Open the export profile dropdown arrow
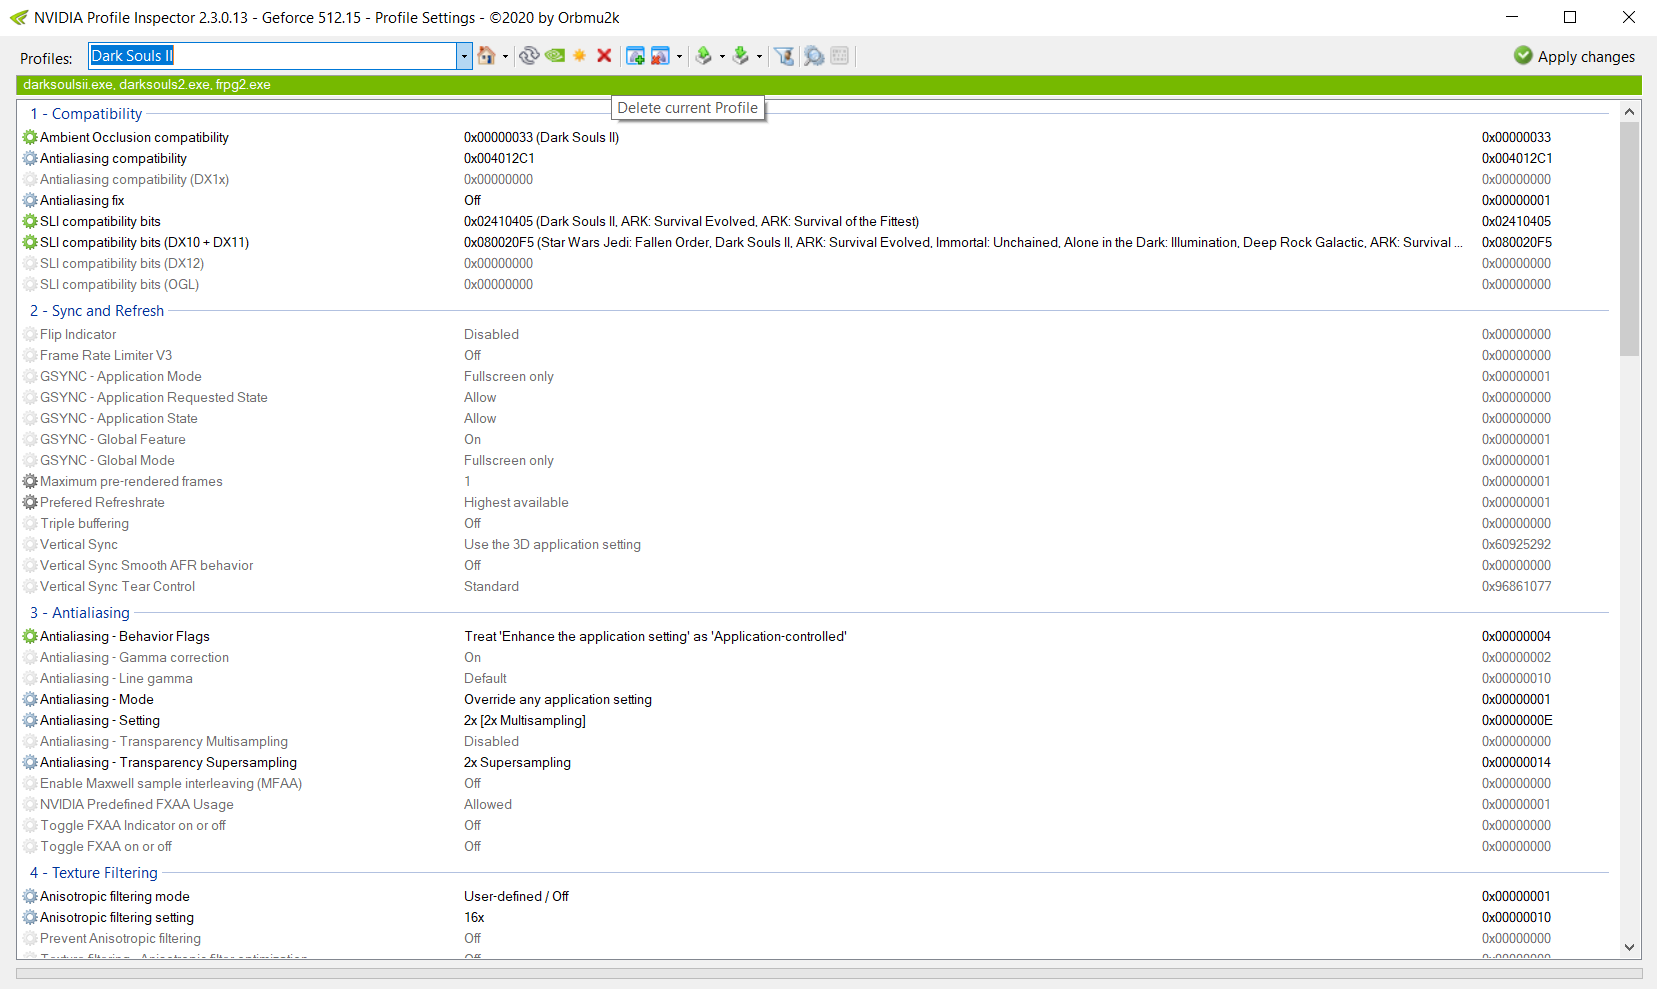 tap(722, 56)
